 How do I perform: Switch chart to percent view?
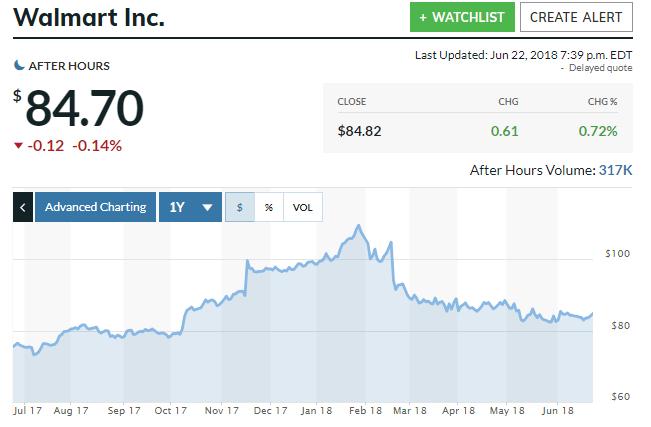point(269,207)
